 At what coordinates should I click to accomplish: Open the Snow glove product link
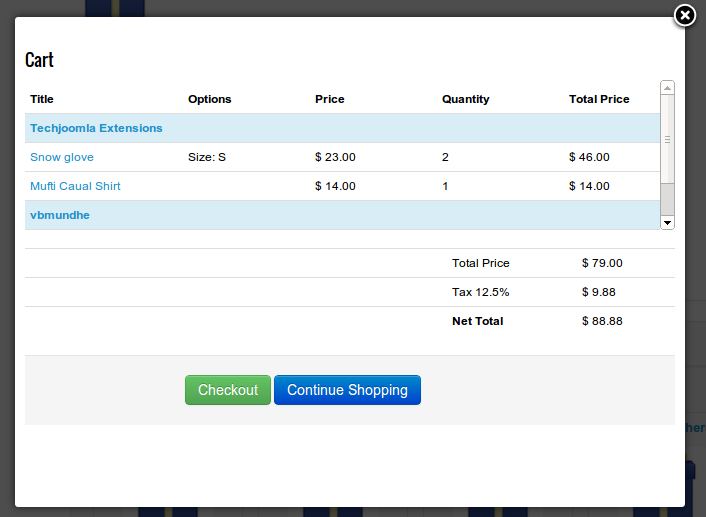[x=62, y=157]
